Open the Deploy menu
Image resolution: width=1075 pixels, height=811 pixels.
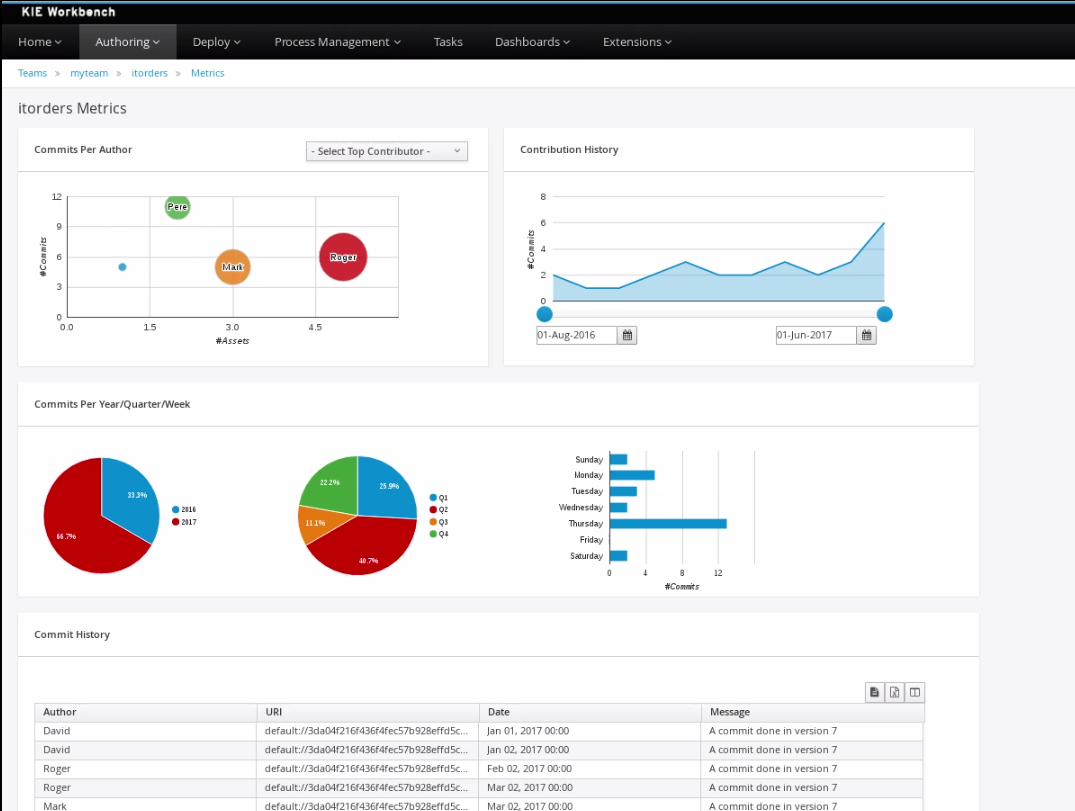[217, 42]
